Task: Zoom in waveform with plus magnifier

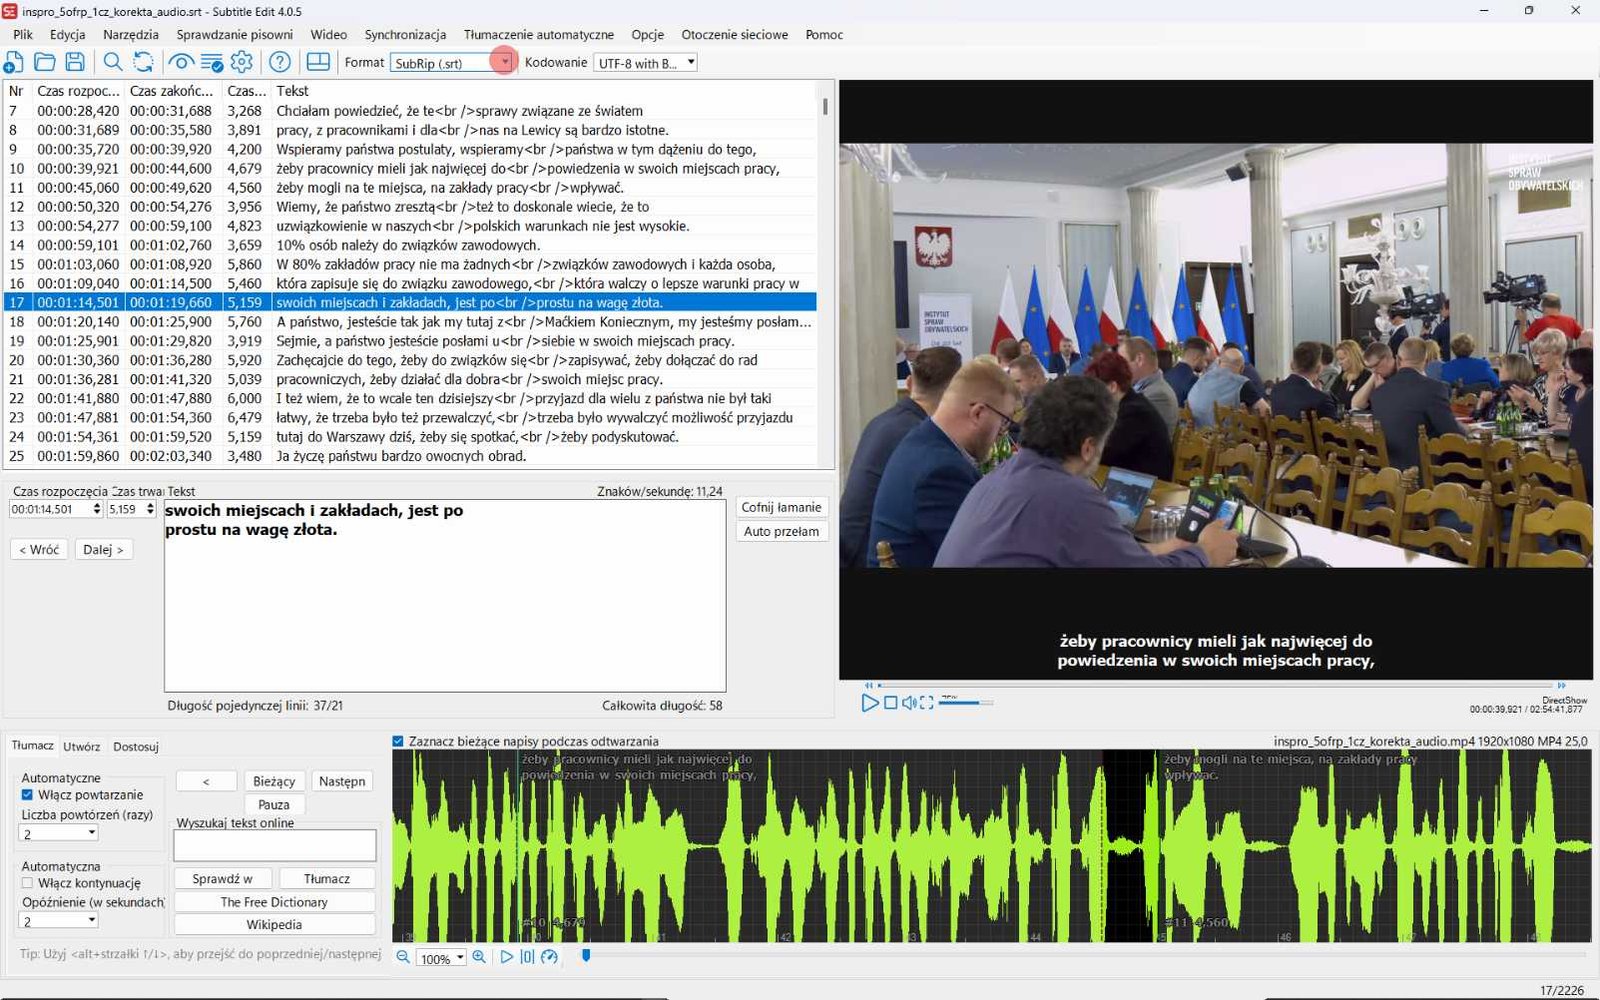Action: (479, 957)
